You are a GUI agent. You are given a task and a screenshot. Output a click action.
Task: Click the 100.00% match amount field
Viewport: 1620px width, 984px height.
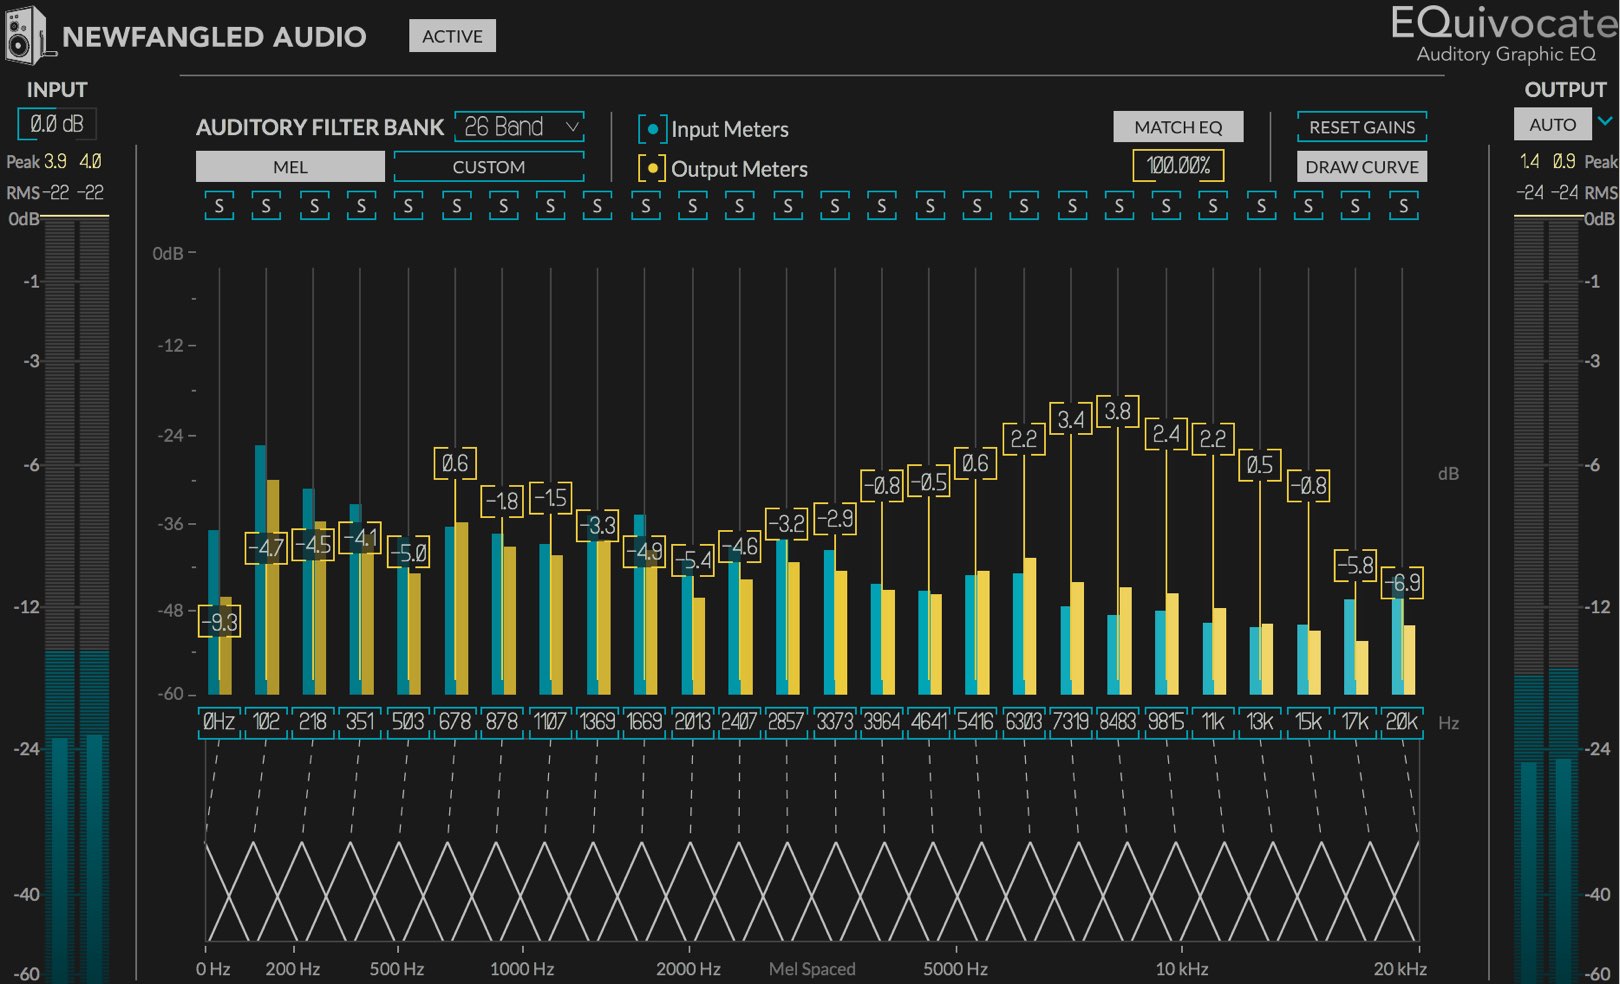click(1178, 166)
